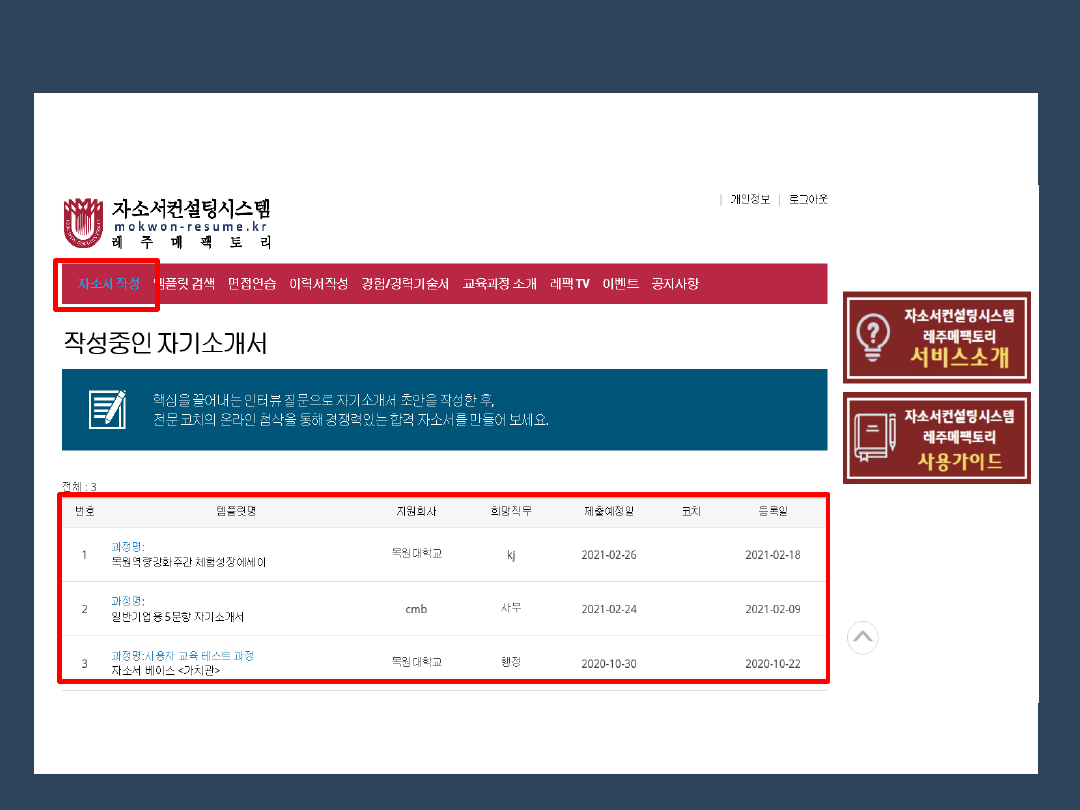
Task: Click the scroll-to-top arrow circle
Action: click(862, 637)
